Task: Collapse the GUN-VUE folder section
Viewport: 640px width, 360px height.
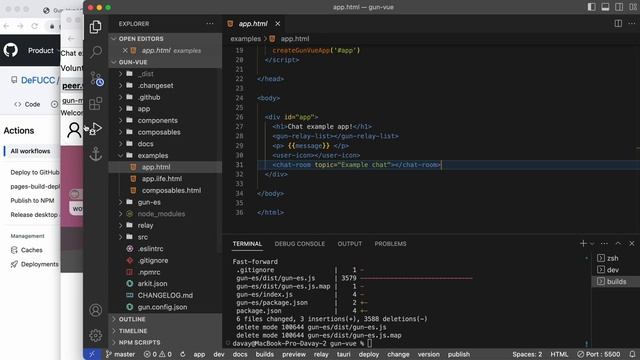Action: 166,62
